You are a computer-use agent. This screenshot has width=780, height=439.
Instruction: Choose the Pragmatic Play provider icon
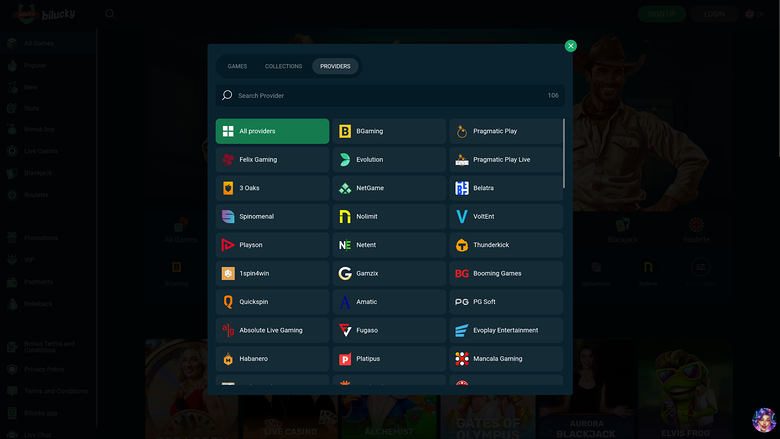pyautogui.click(x=462, y=131)
